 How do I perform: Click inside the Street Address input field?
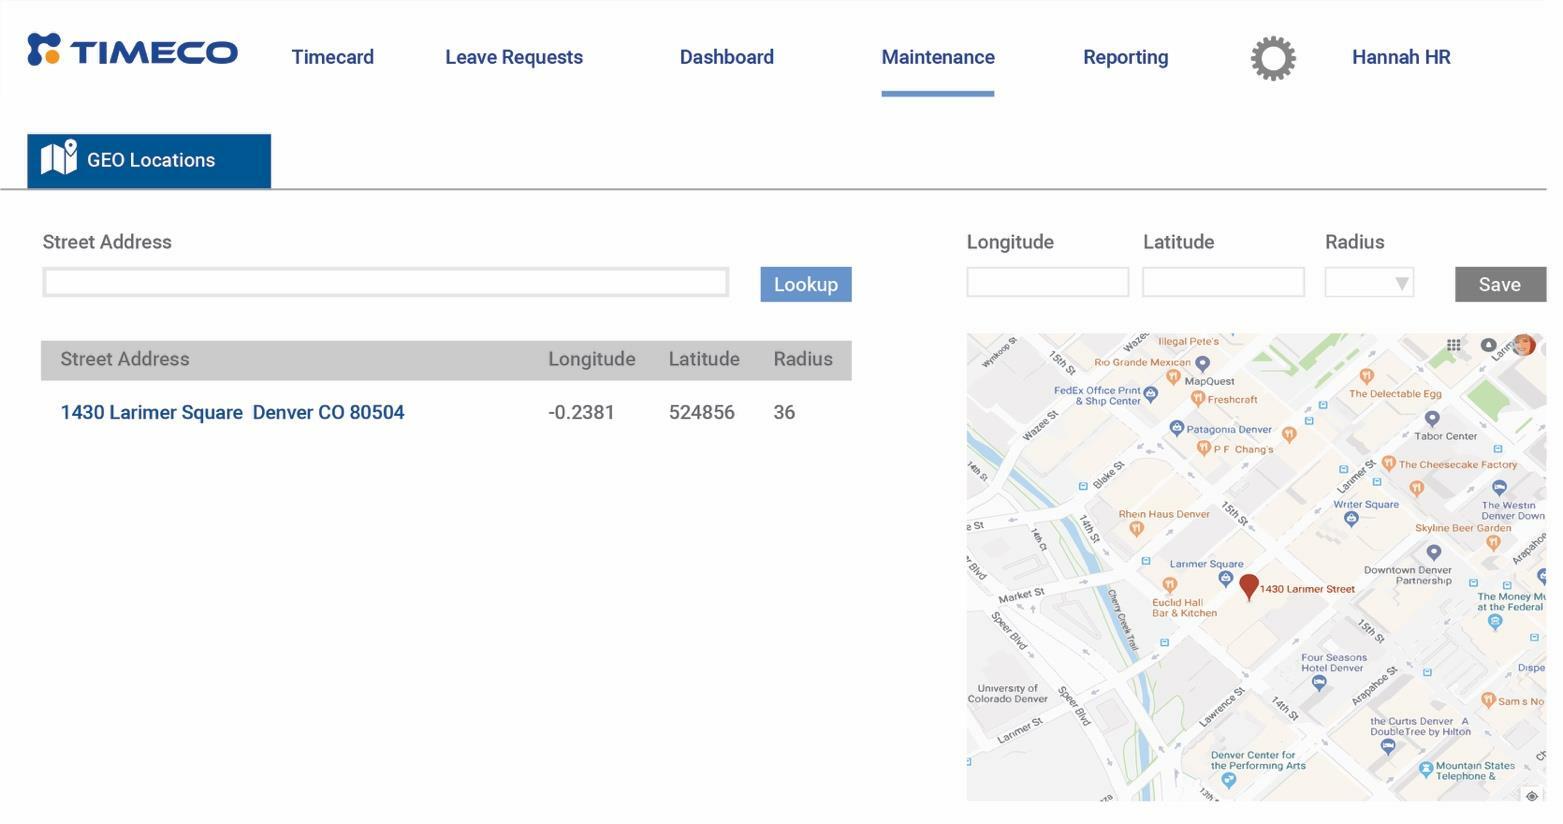(x=385, y=282)
